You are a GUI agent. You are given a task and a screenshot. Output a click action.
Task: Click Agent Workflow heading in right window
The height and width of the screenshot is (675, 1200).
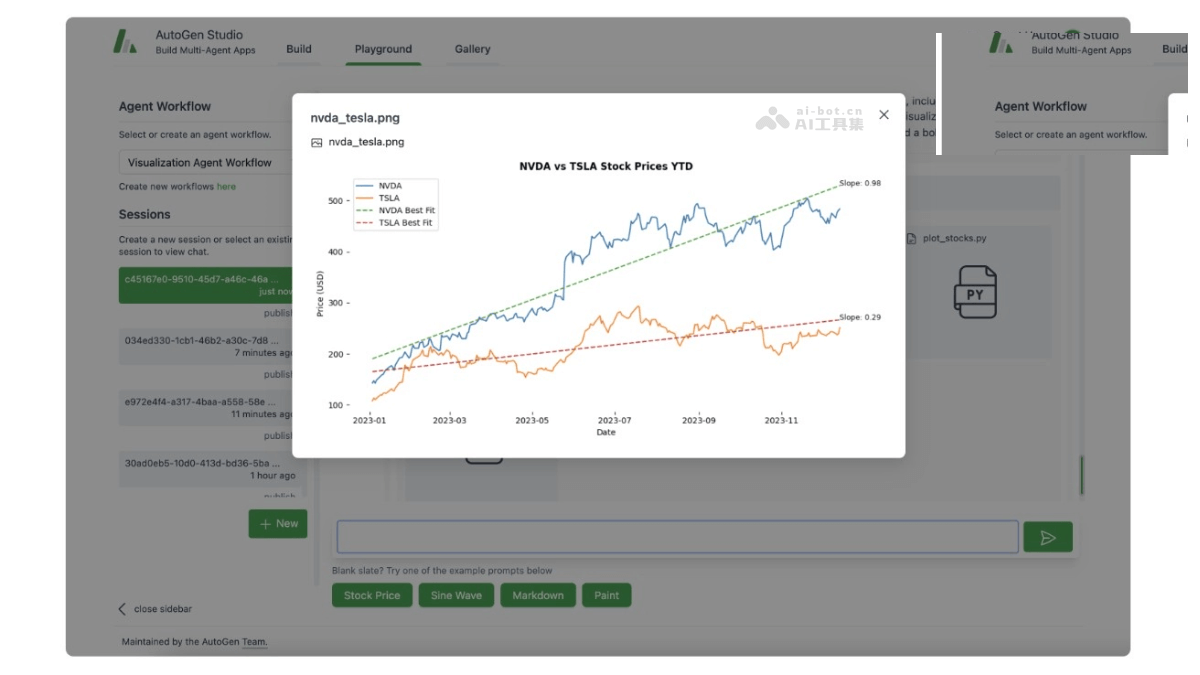click(1041, 106)
